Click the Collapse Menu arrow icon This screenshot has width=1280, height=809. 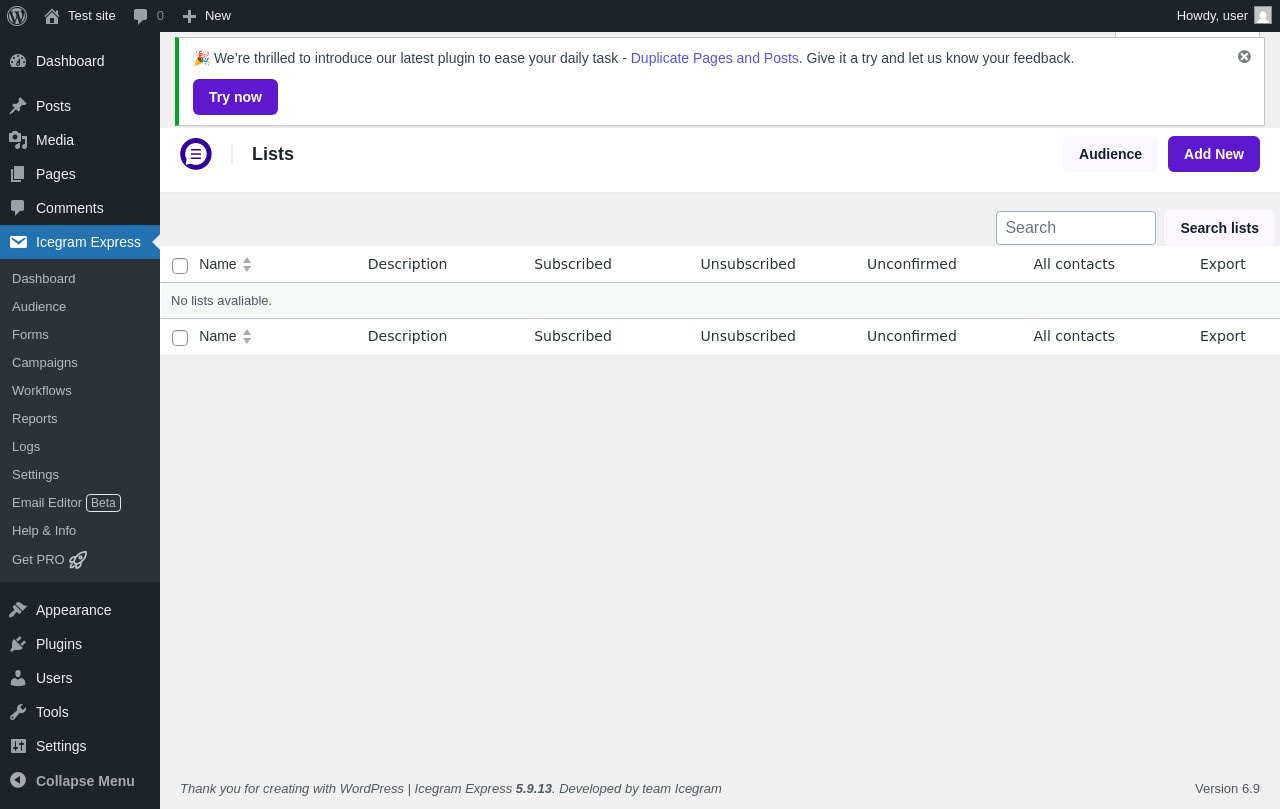pyautogui.click(x=18, y=780)
